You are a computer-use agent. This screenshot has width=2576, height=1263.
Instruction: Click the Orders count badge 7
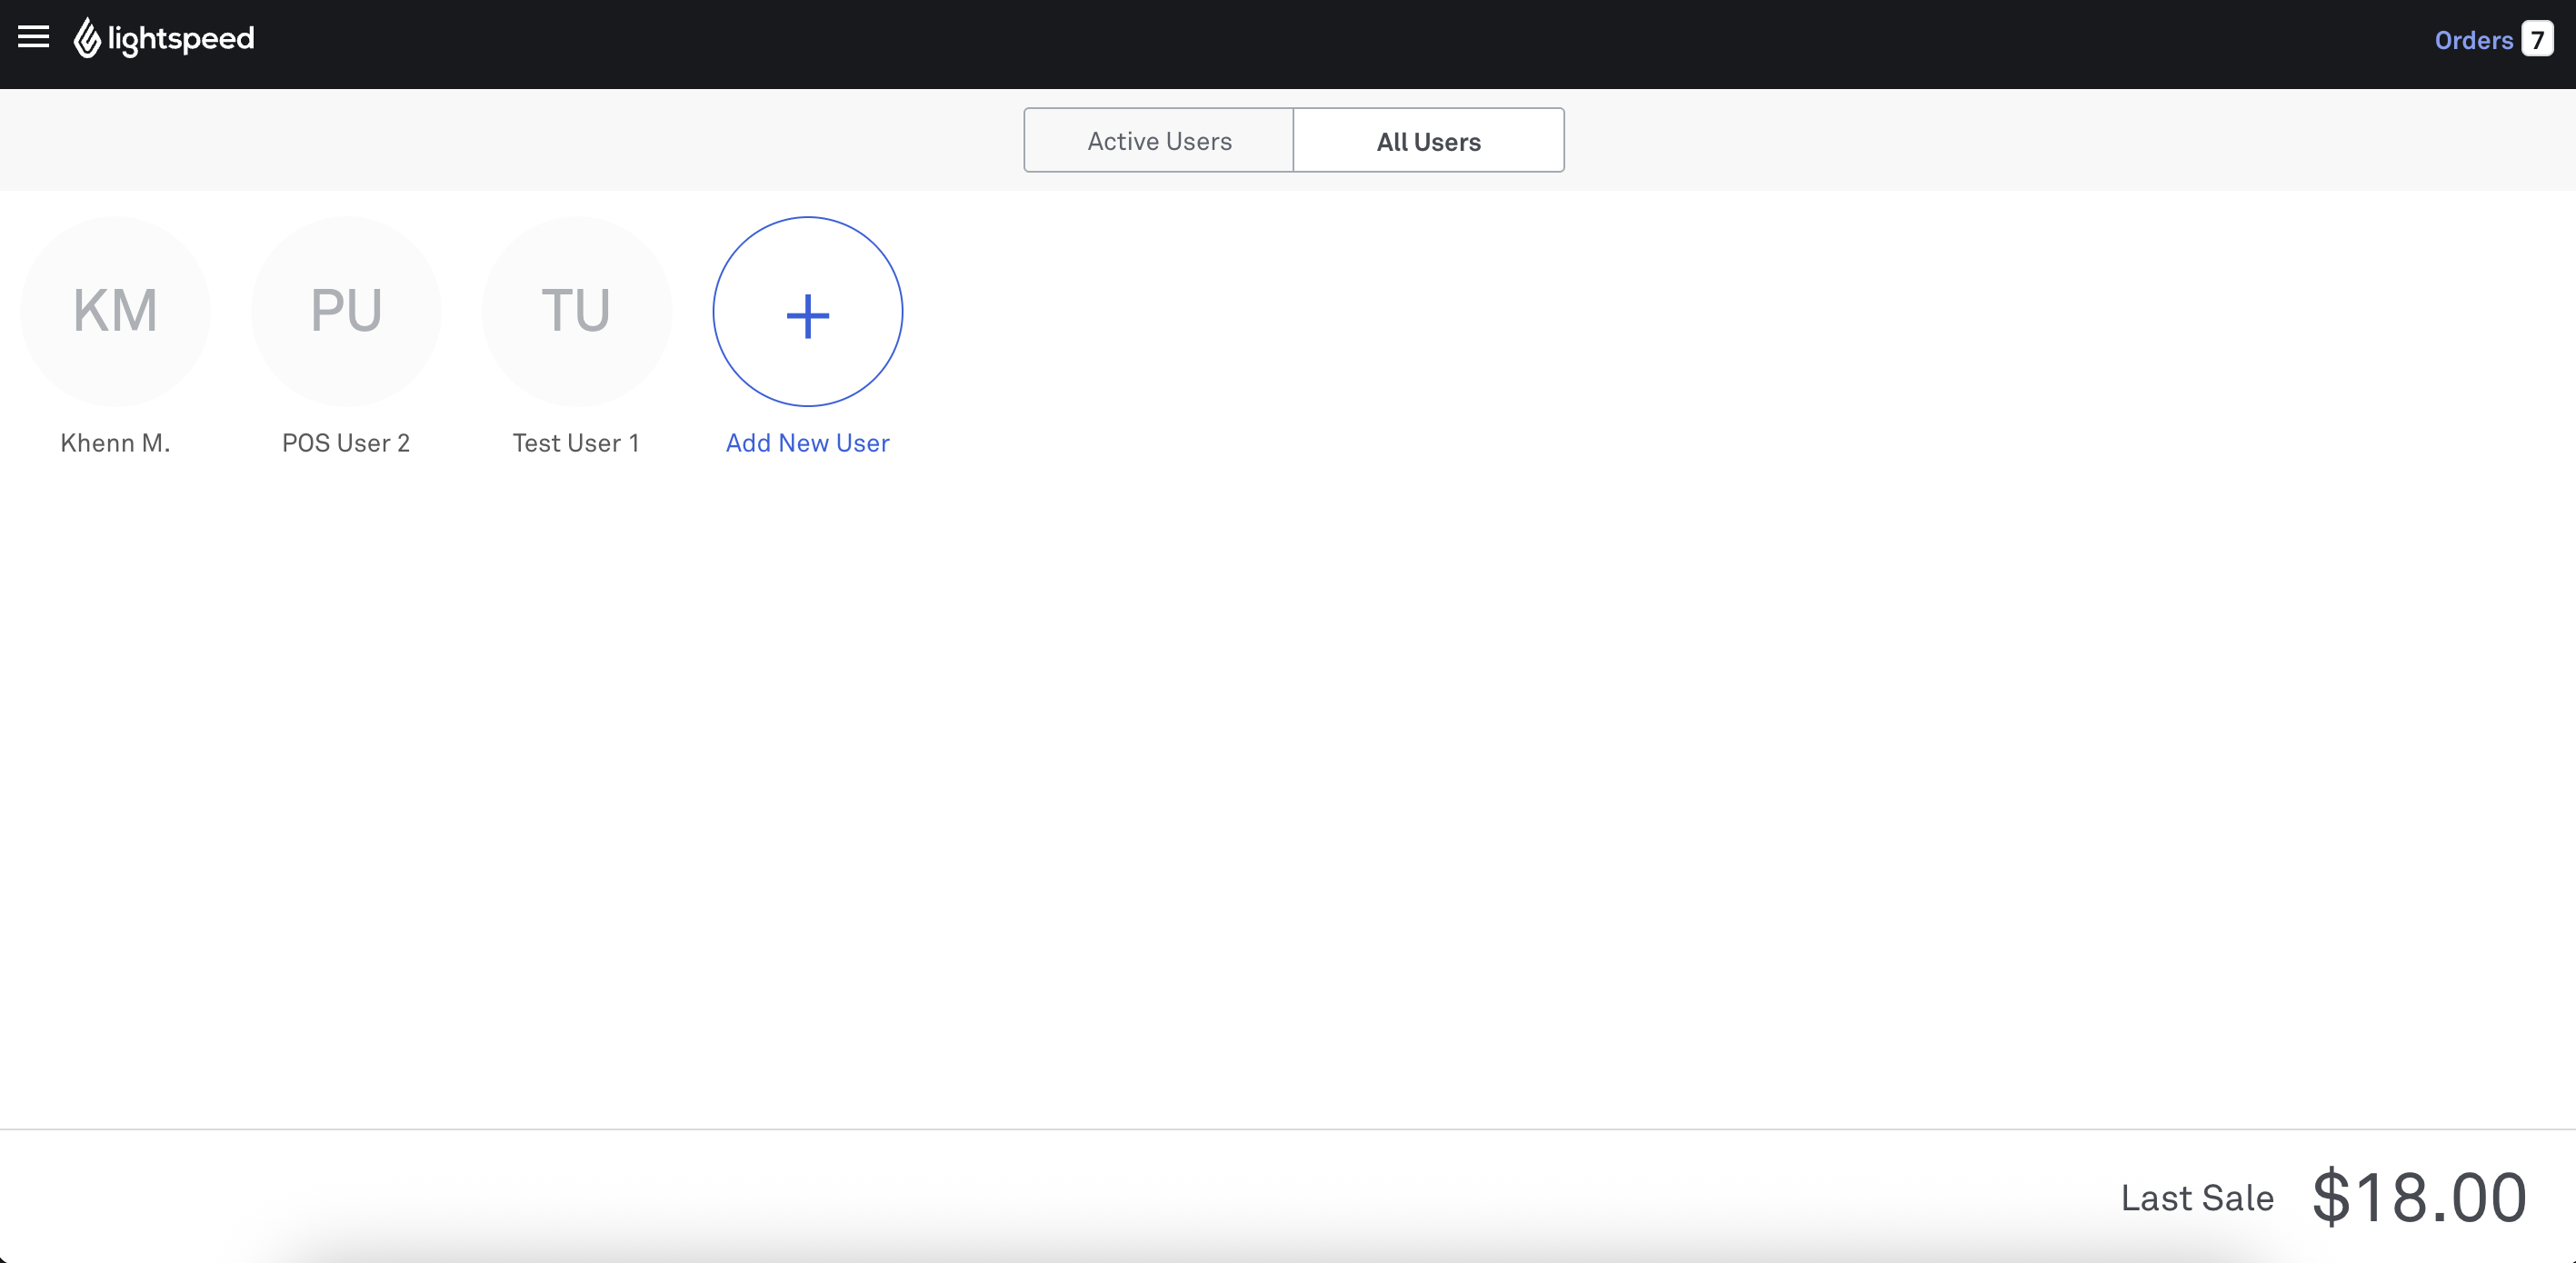click(2537, 40)
